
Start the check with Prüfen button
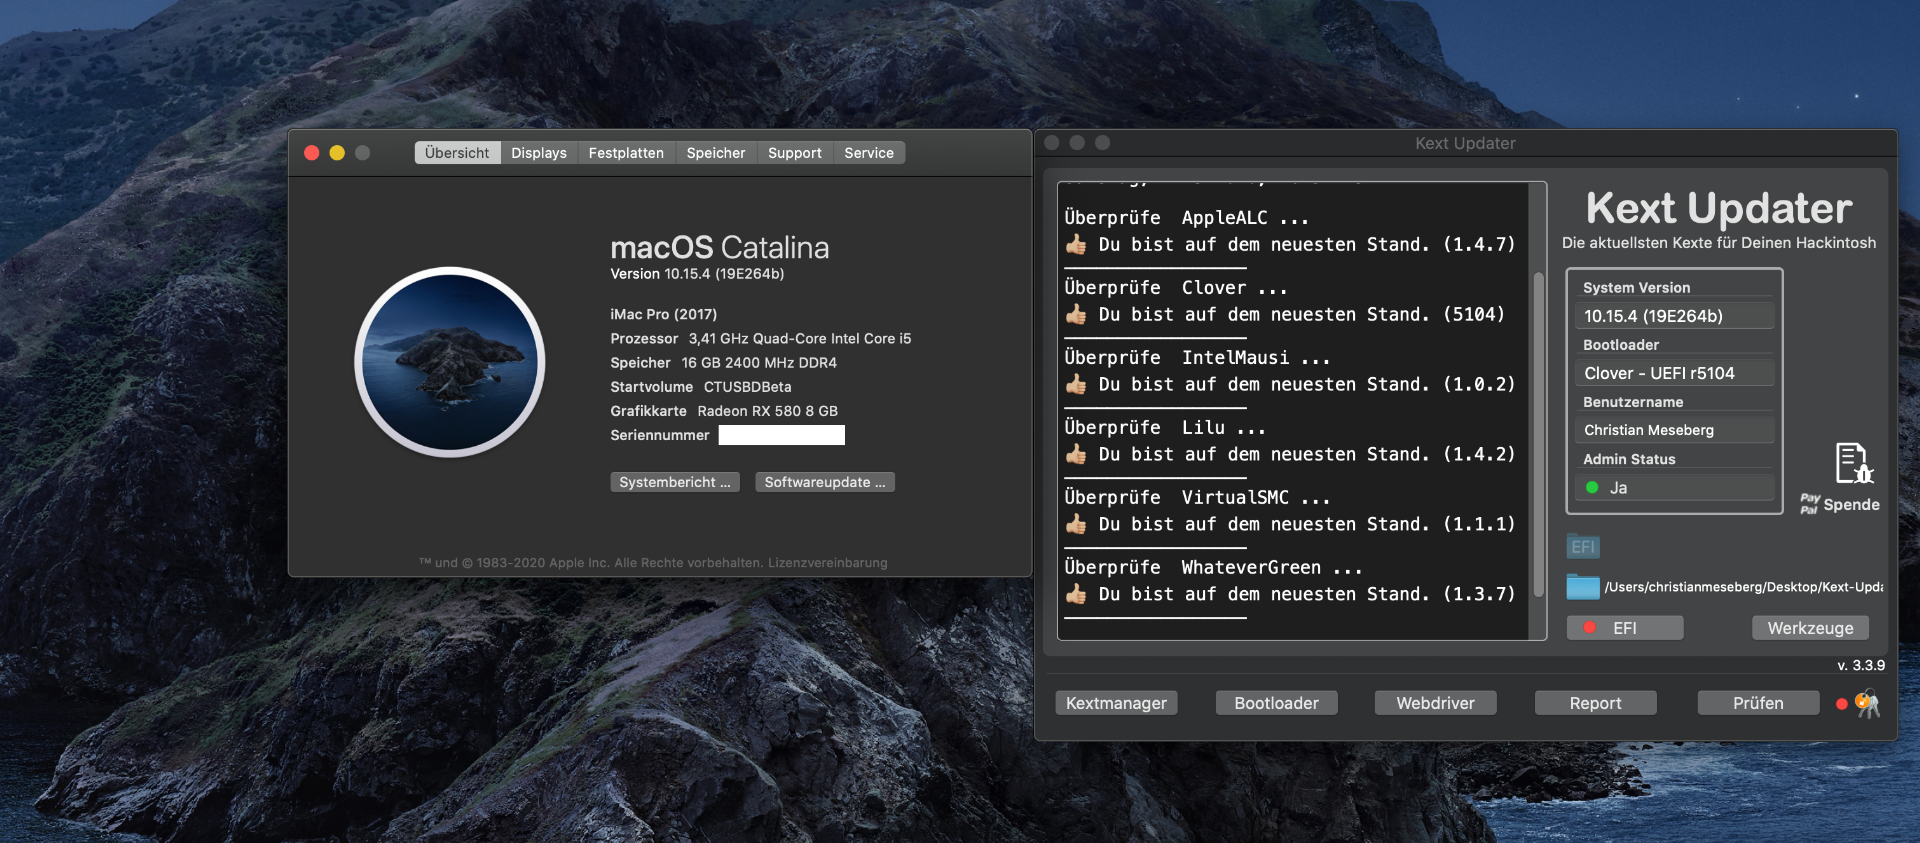click(1758, 703)
